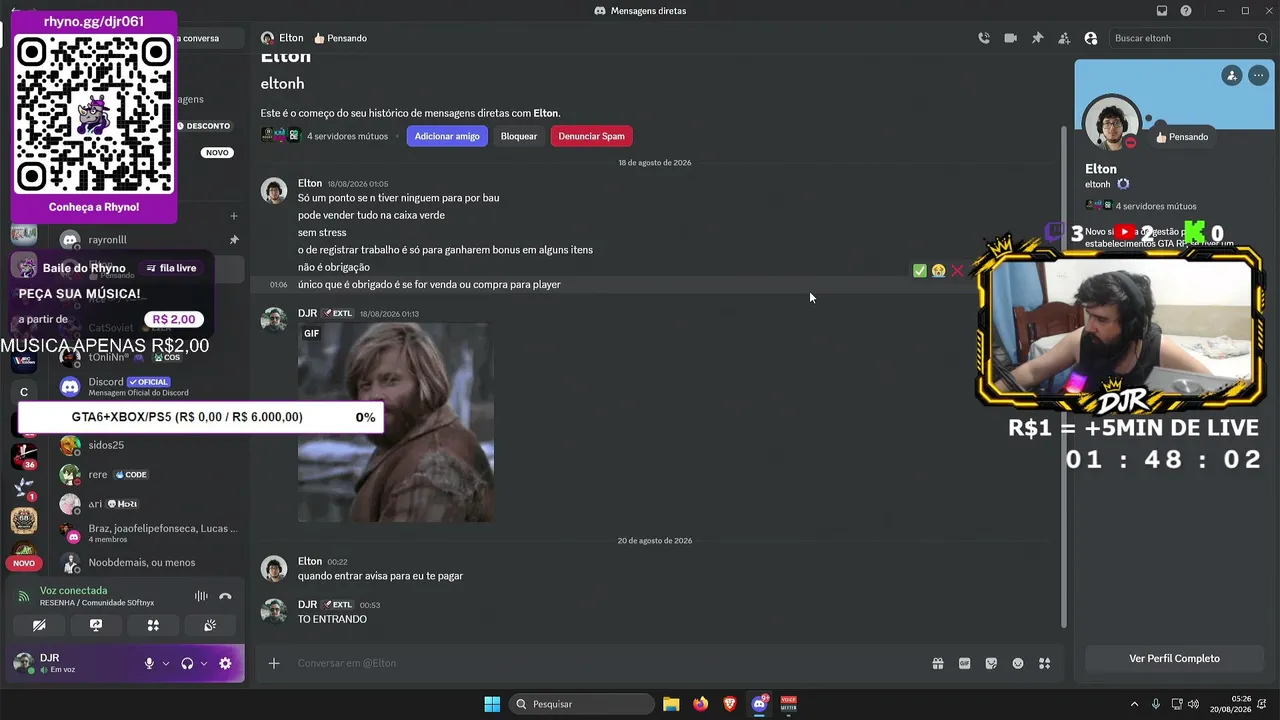
Task: Disconnect from the voice channel
Action: click(225, 596)
